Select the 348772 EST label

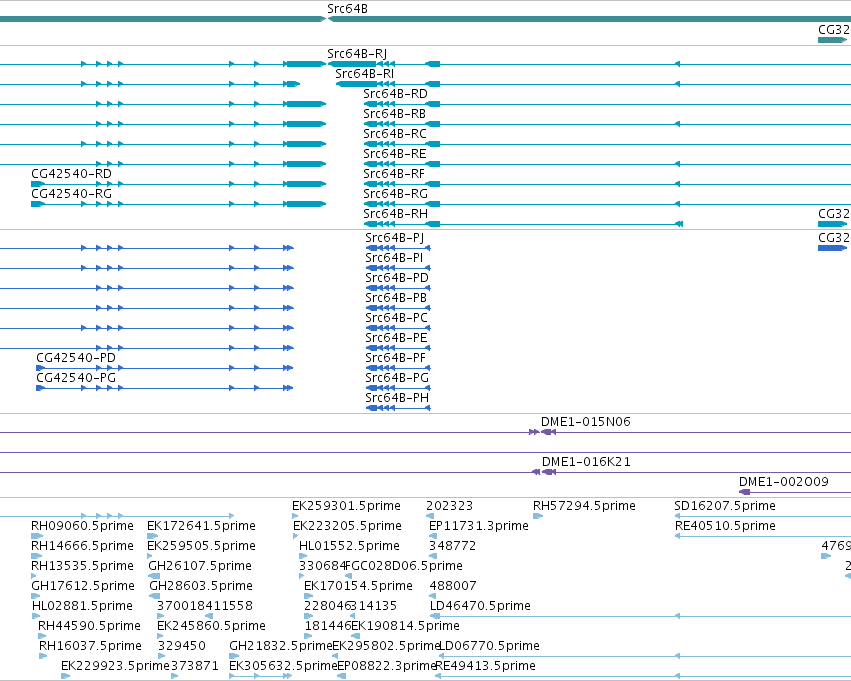click(x=453, y=547)
